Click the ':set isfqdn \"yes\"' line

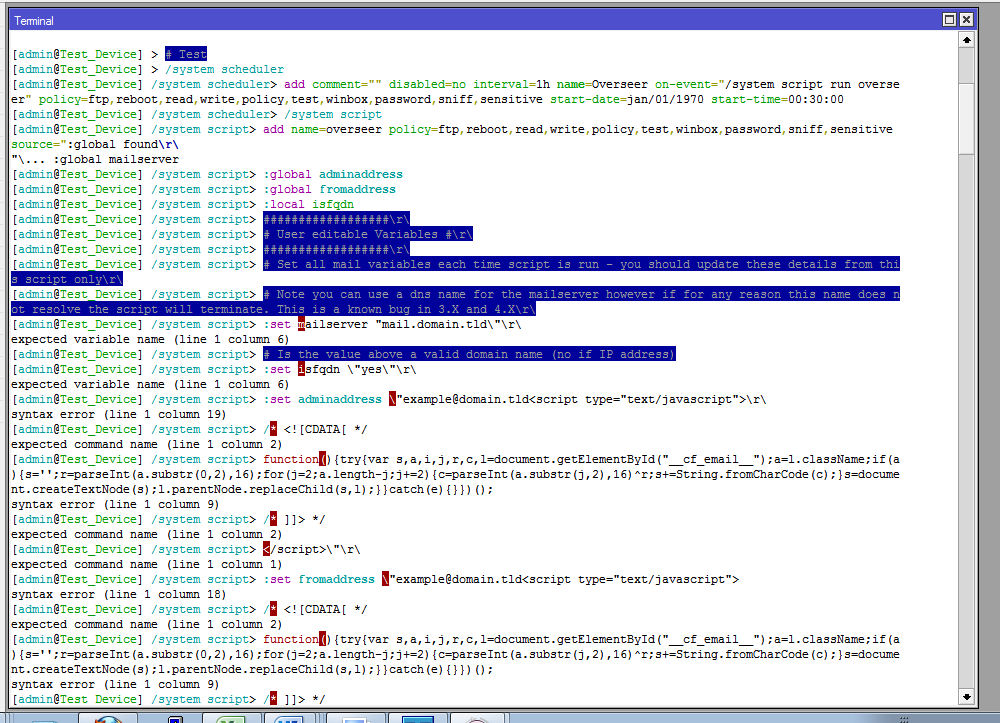pos(339,370)
